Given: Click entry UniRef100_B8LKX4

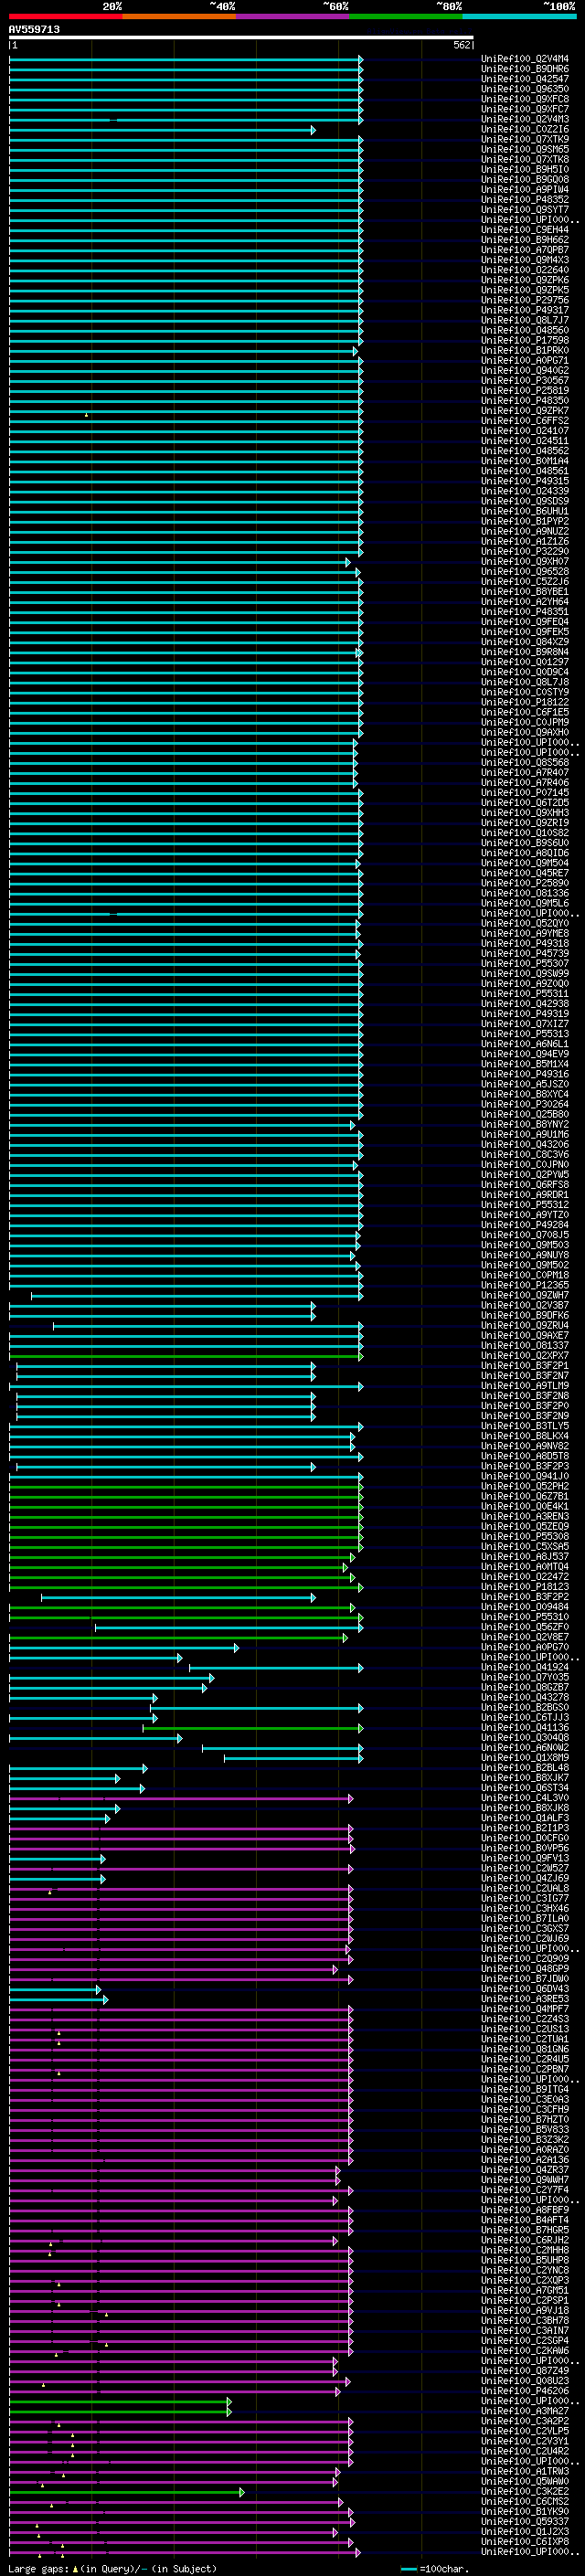Looking at the screenshot, I should 525,1436.
